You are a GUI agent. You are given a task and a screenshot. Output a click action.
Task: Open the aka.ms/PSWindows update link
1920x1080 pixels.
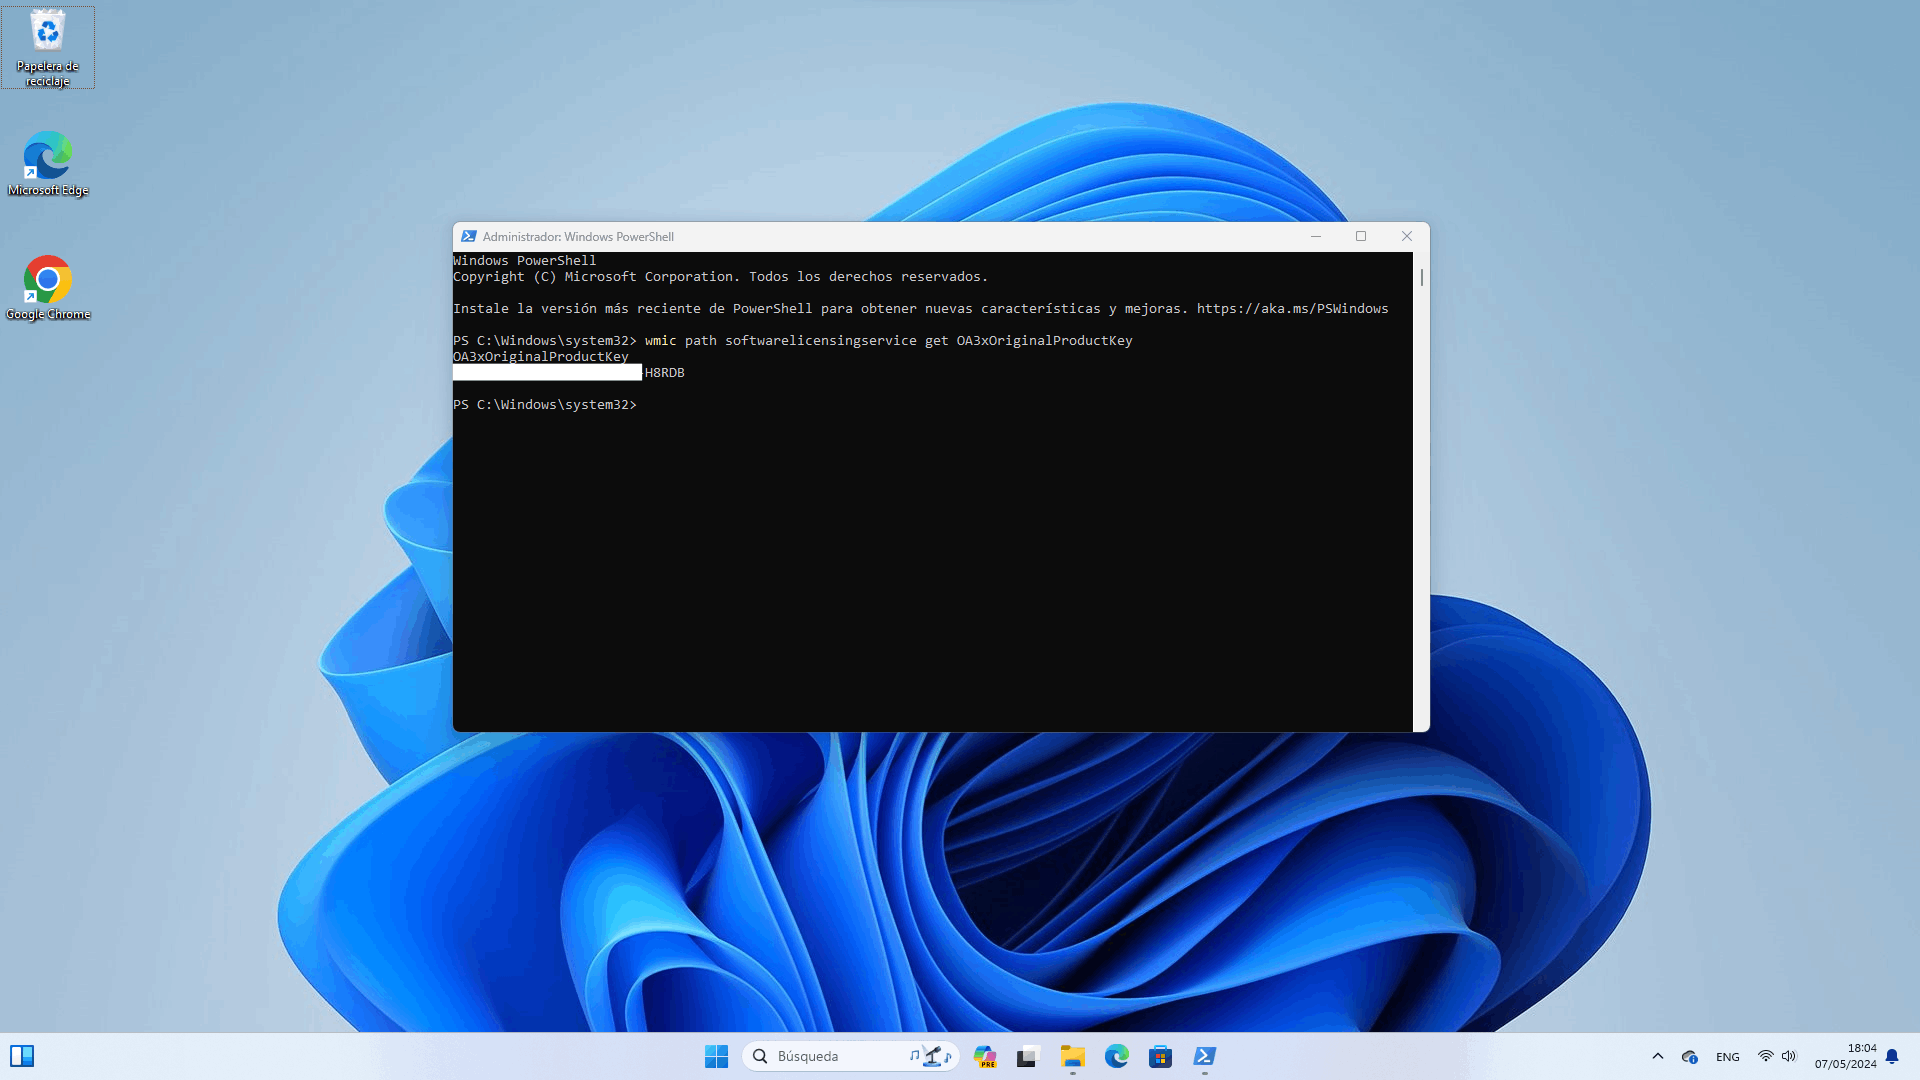[1291, 308]
